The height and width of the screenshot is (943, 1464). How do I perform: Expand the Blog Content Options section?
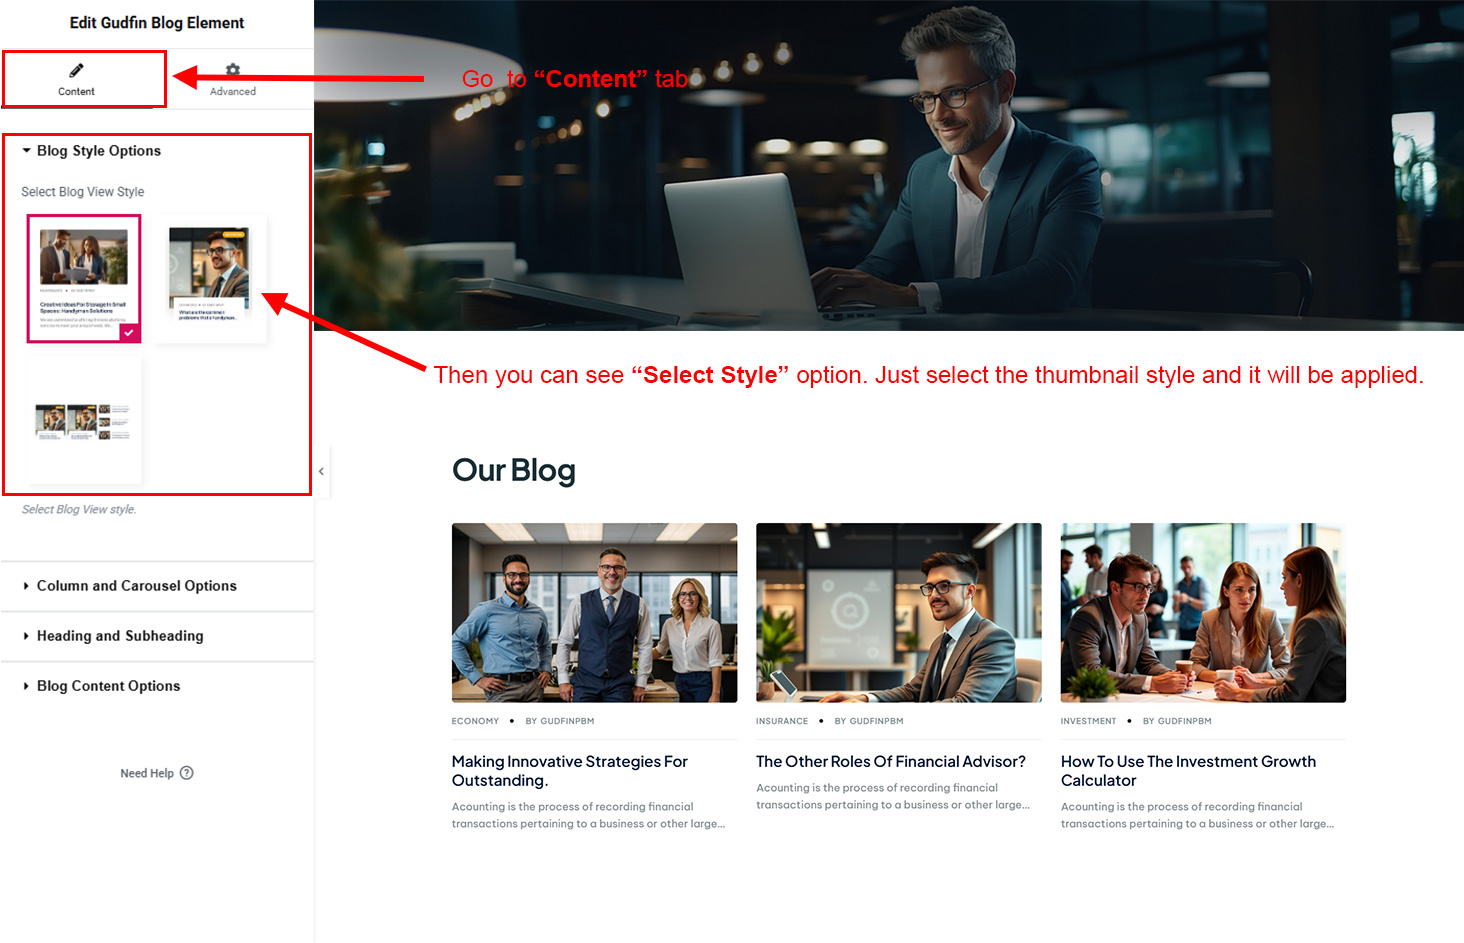[108, 686]
